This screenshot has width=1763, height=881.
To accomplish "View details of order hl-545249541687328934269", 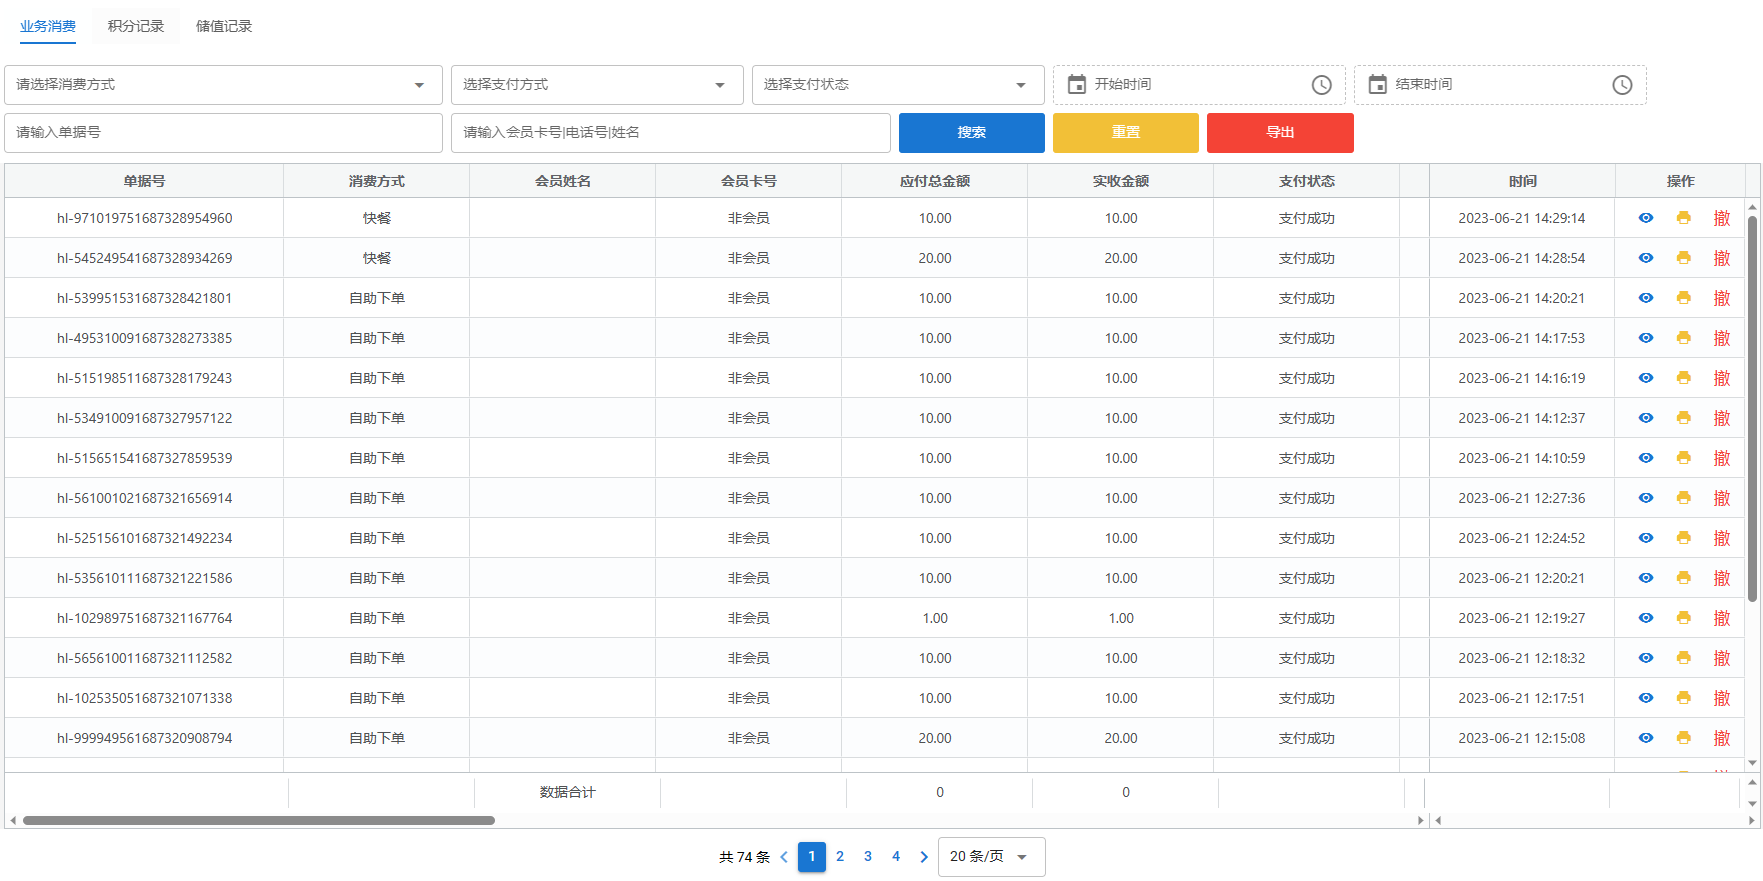I will tap(1645, 258).
